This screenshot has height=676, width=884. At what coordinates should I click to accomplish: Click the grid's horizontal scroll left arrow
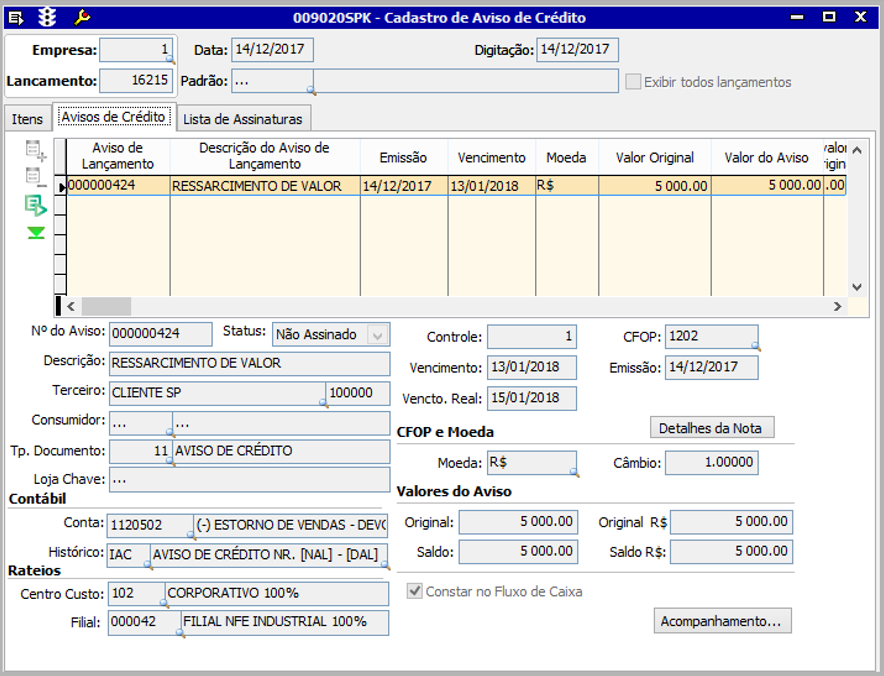coord(71,306)
